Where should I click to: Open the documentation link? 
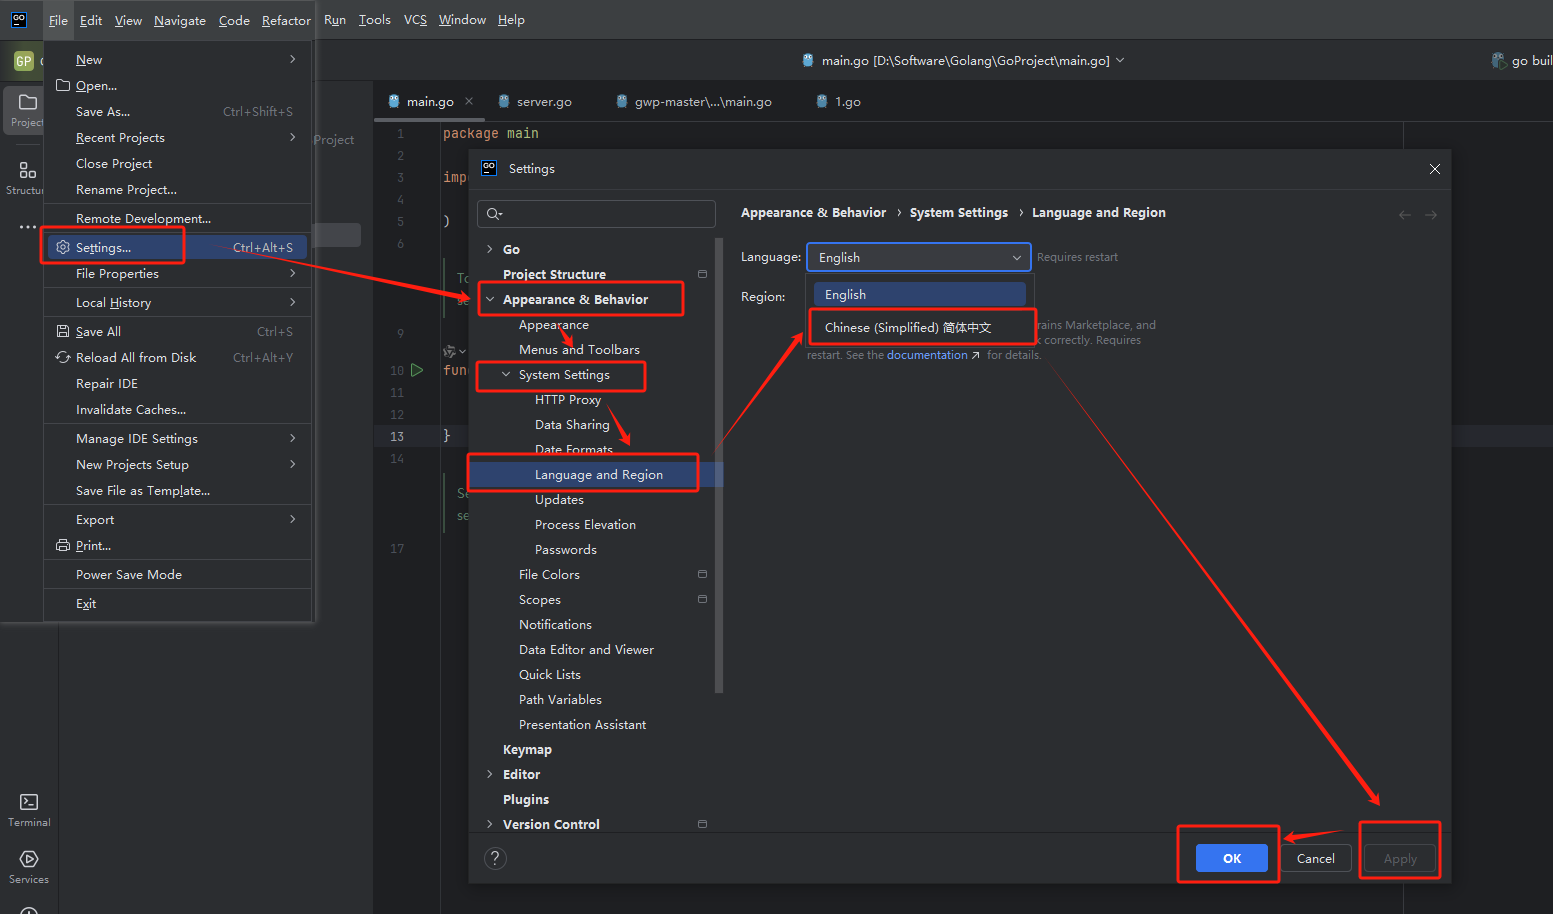click(927, 355)
